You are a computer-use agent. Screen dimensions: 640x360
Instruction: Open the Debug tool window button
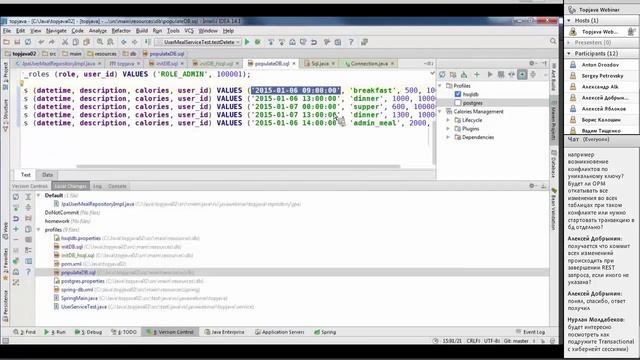89,332
